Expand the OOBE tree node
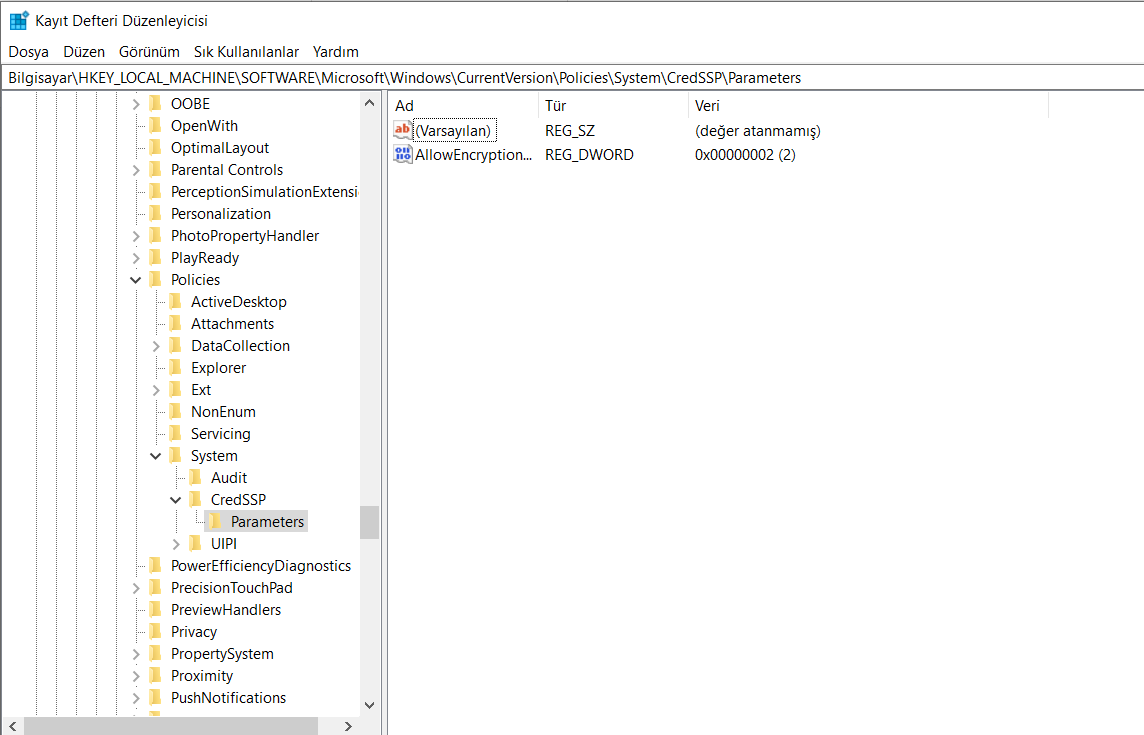Viewport: 1144px width, 735px height. [x=136, y=104]
